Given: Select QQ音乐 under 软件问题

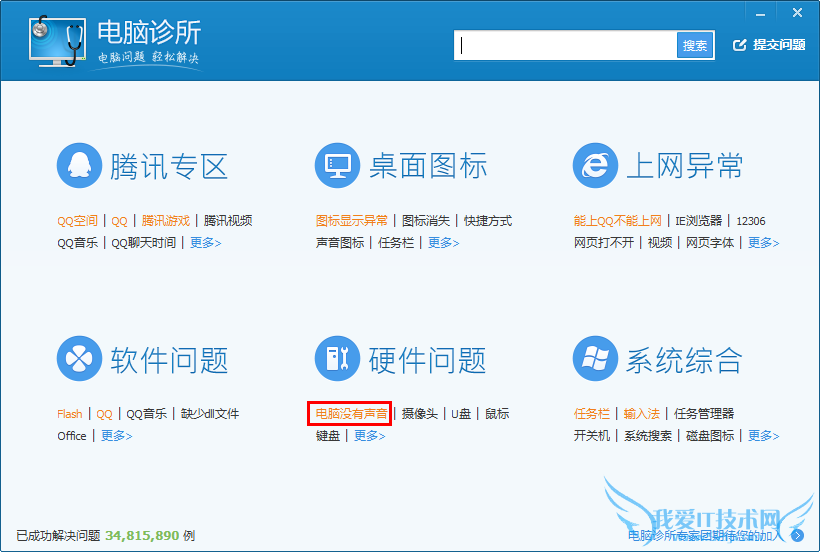Looking at the screenshot, I should click(146, 414).
